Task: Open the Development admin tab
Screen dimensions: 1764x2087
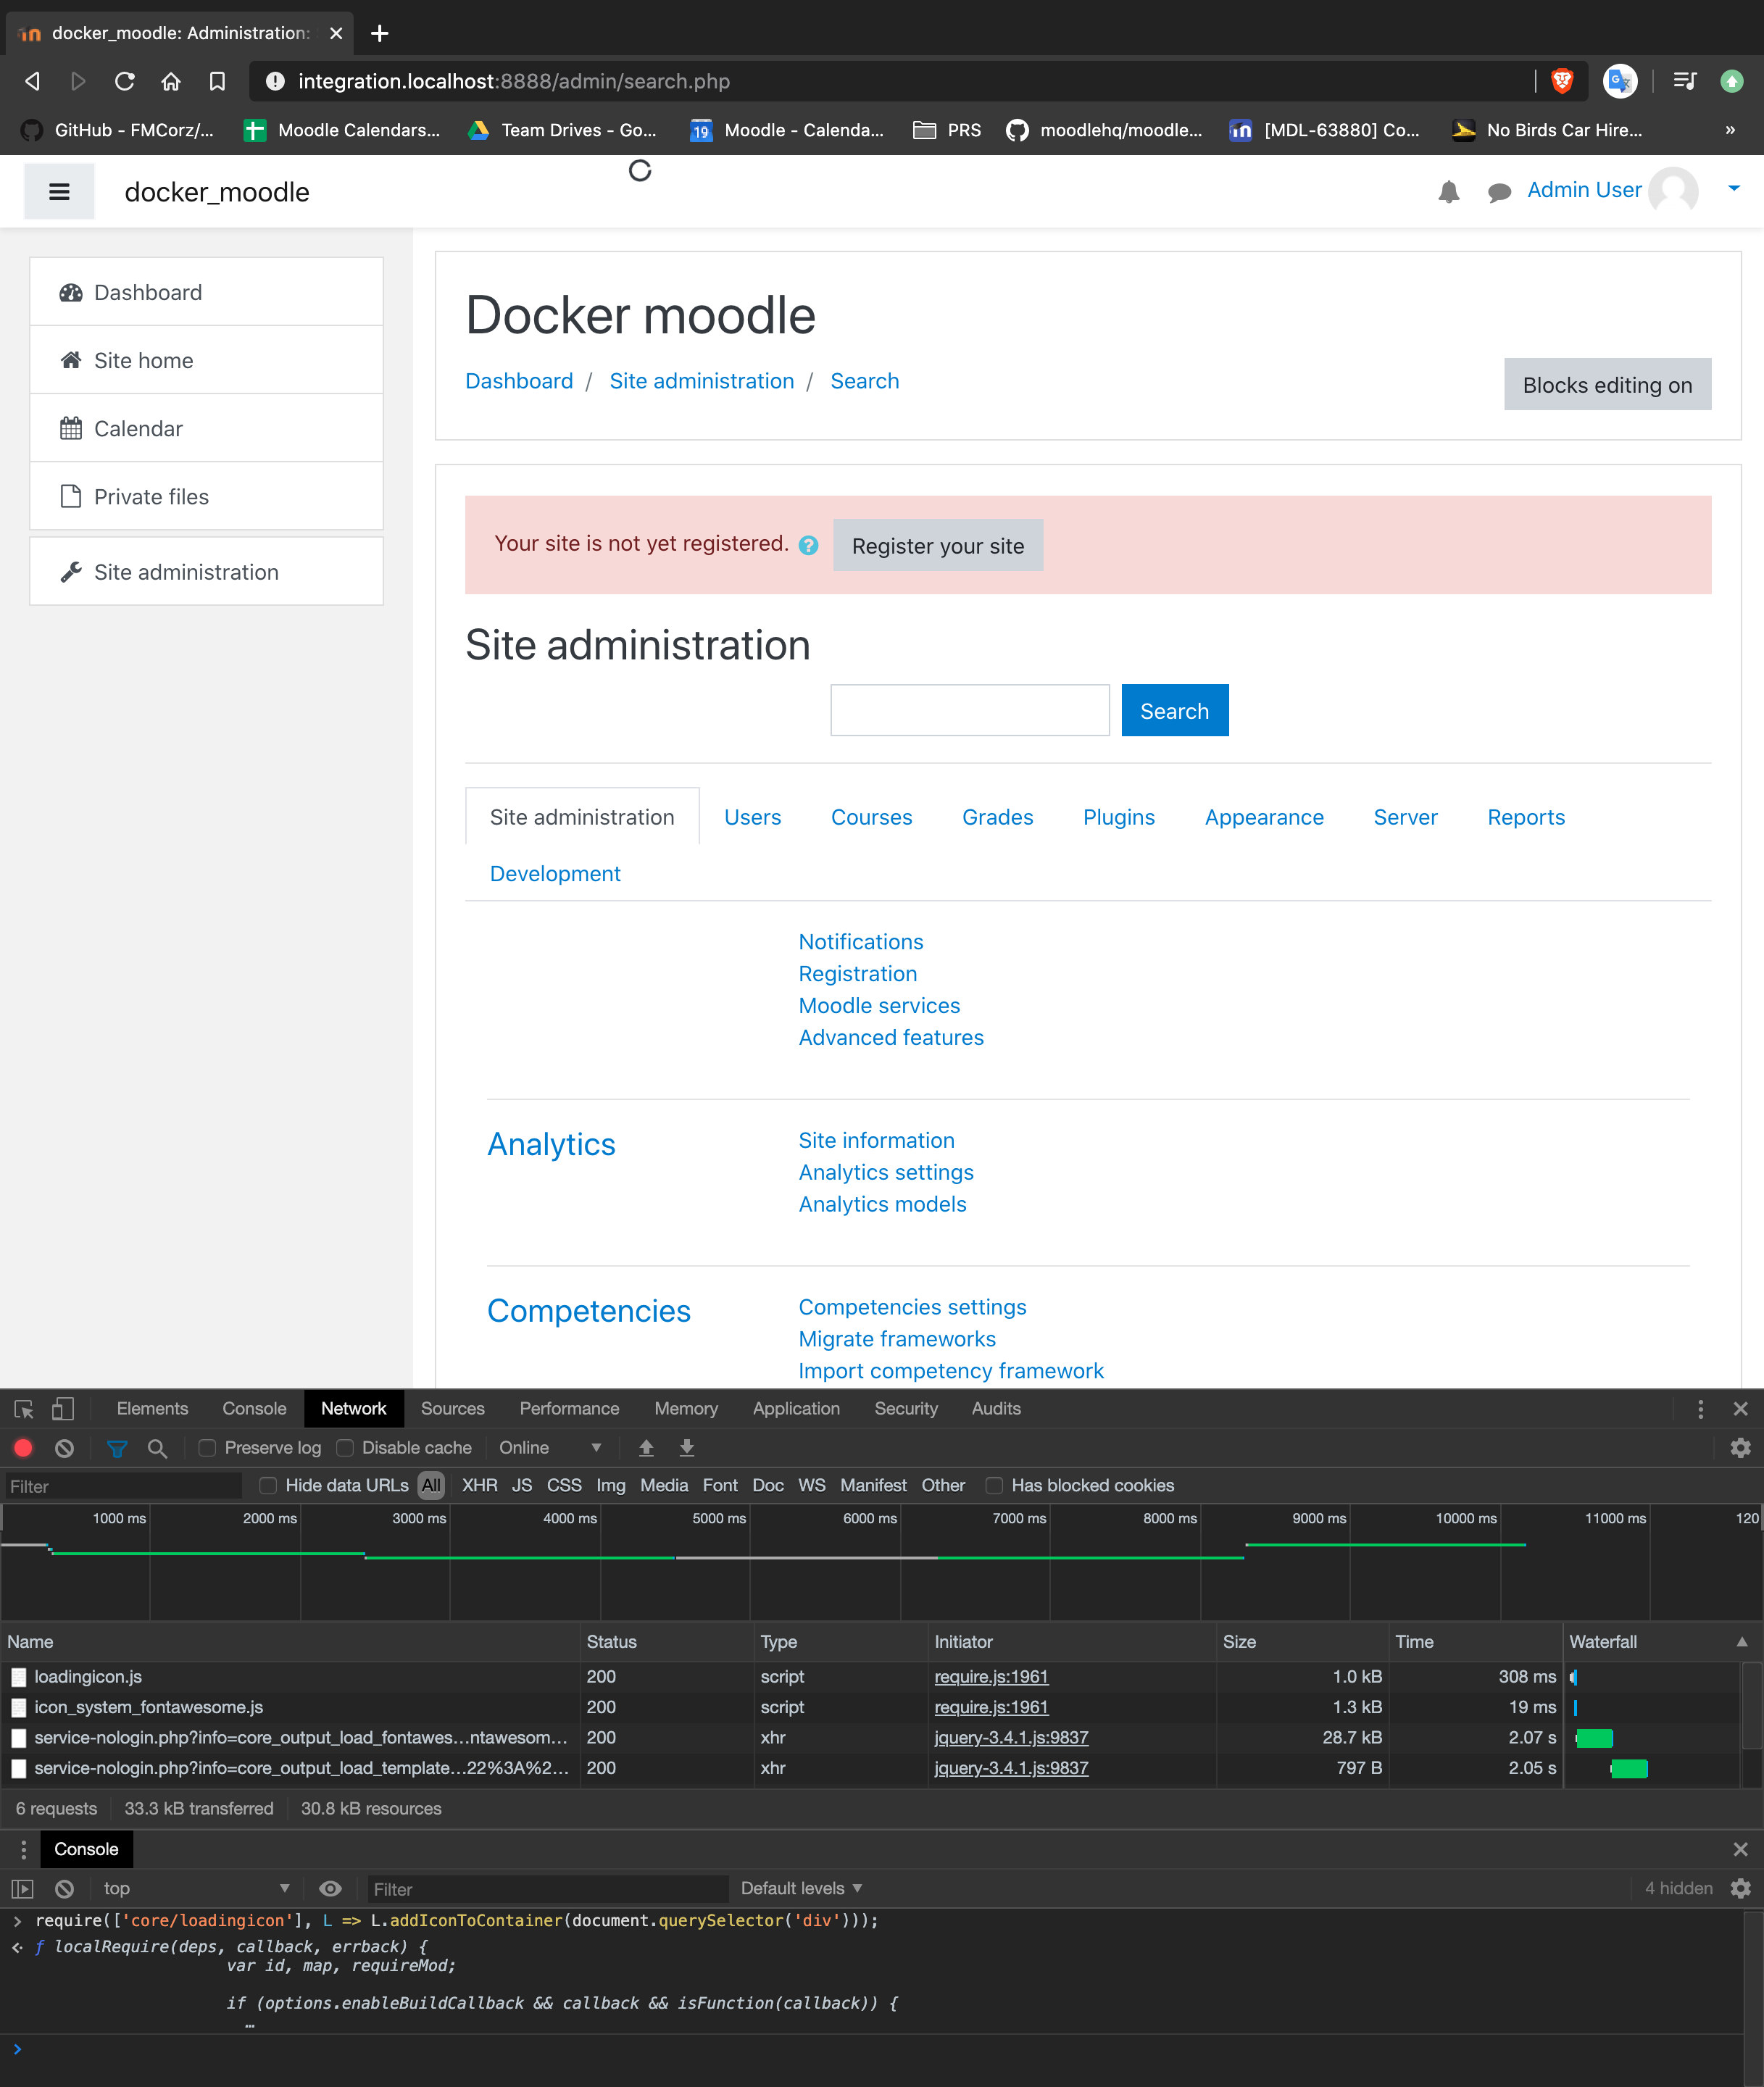Action: (x=555, y=874)
